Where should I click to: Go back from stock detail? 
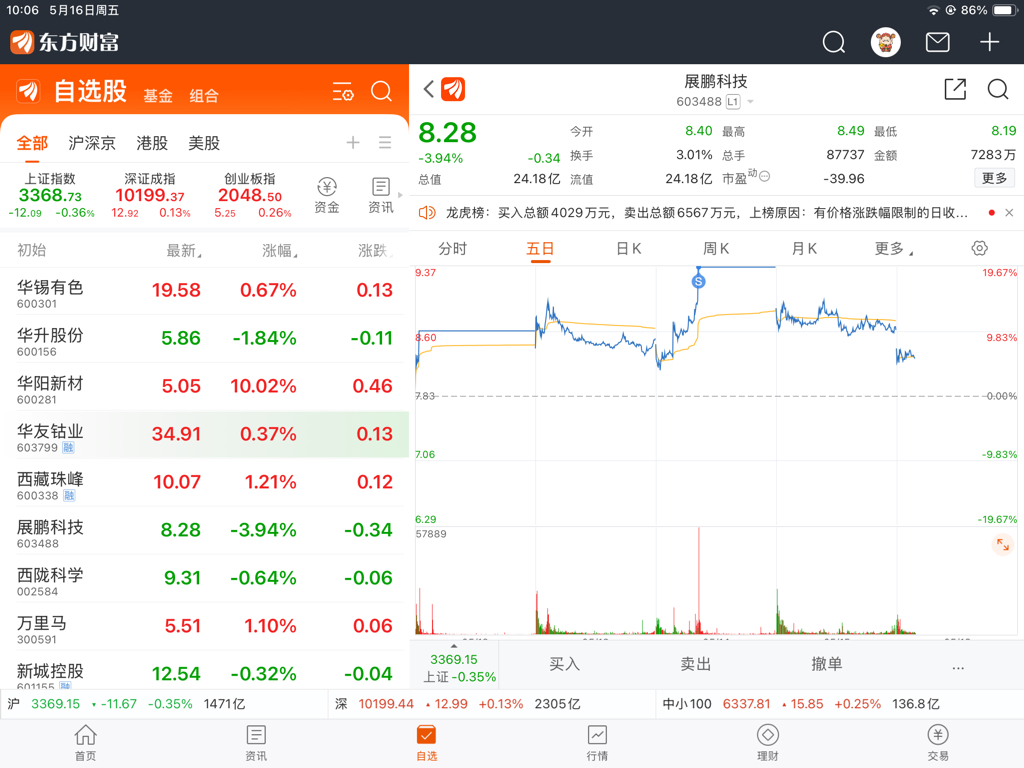tap(428, 89)
